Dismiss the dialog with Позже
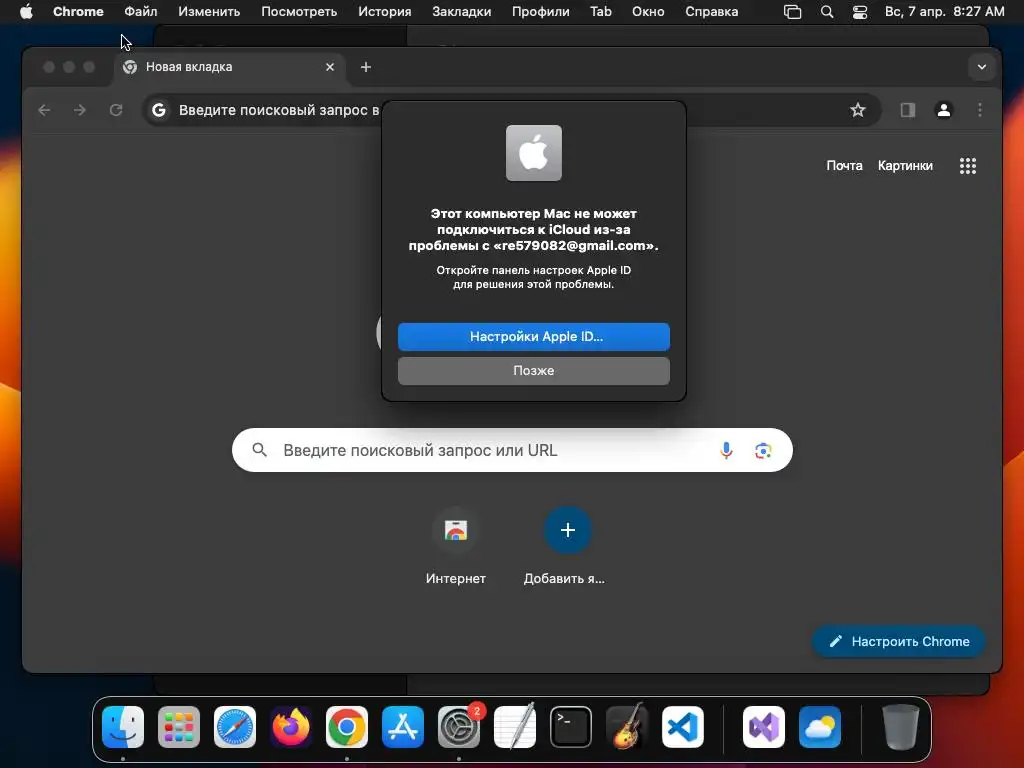This screenshot has height=768, width=1024. tap(534, 370)
